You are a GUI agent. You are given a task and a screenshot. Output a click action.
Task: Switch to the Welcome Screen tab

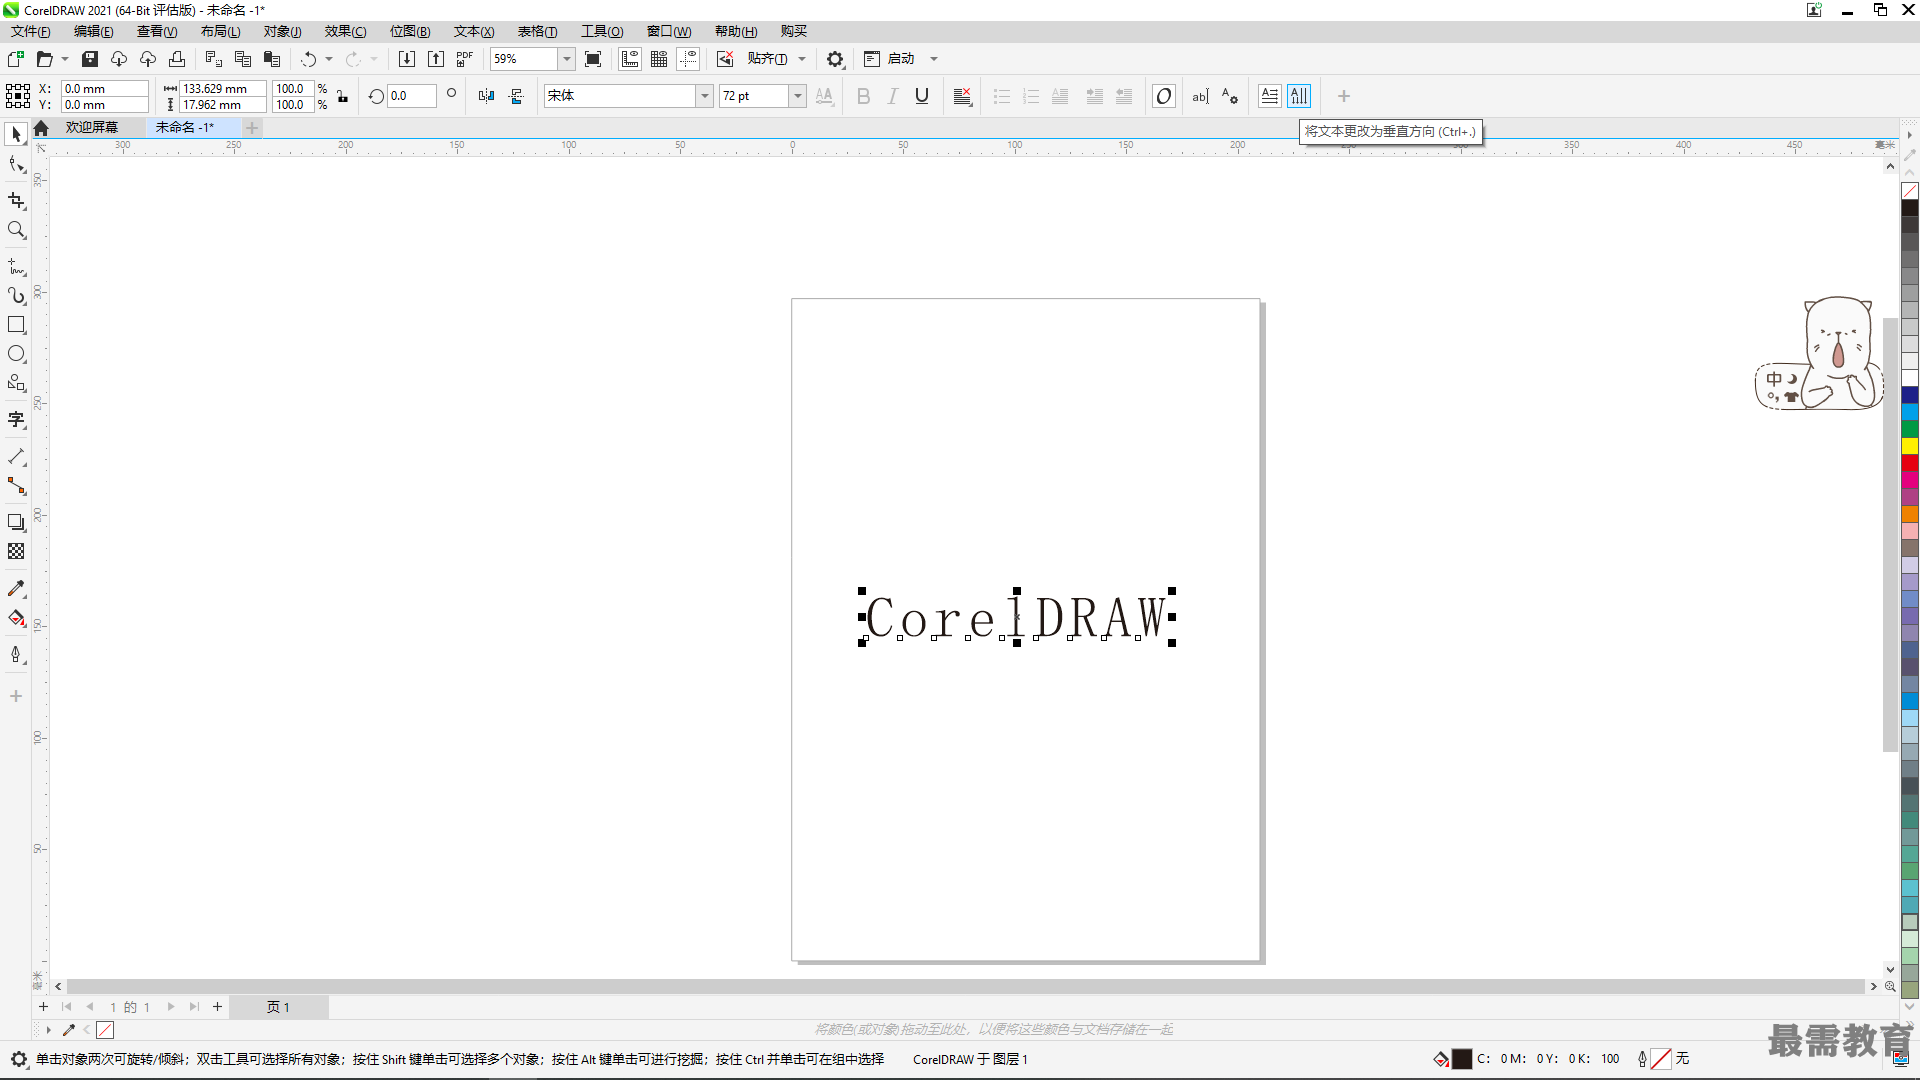(x=92, y=127)
